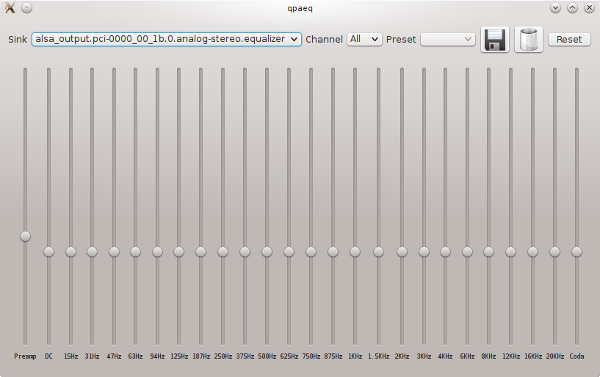600x377 pixels.
Task: Open the X application menu icon in title bar
Action: (x=10, y=8)
